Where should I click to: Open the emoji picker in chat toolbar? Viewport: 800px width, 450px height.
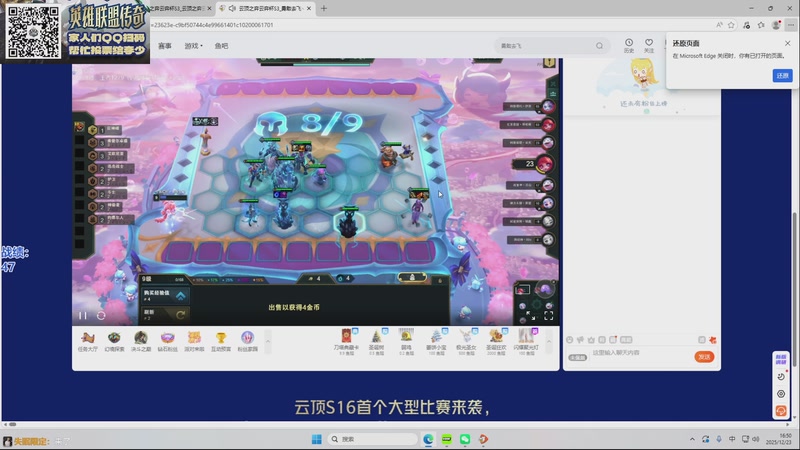click(x=570, y=340)
